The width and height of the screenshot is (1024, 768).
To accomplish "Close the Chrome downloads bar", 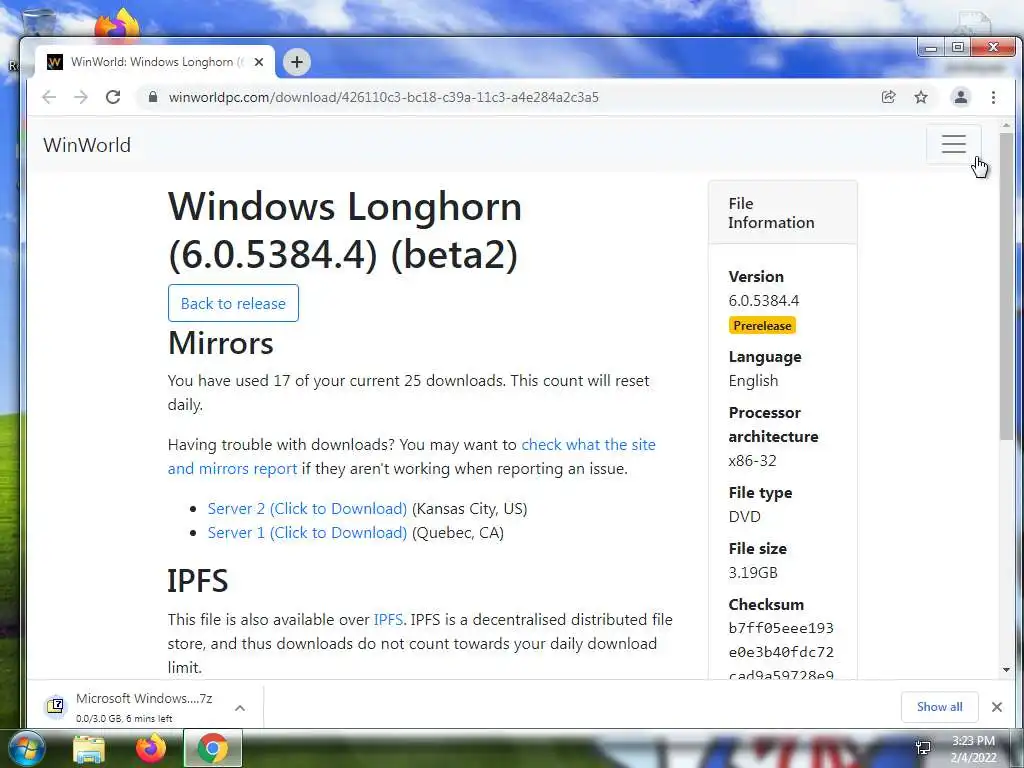I will point(997,707).
